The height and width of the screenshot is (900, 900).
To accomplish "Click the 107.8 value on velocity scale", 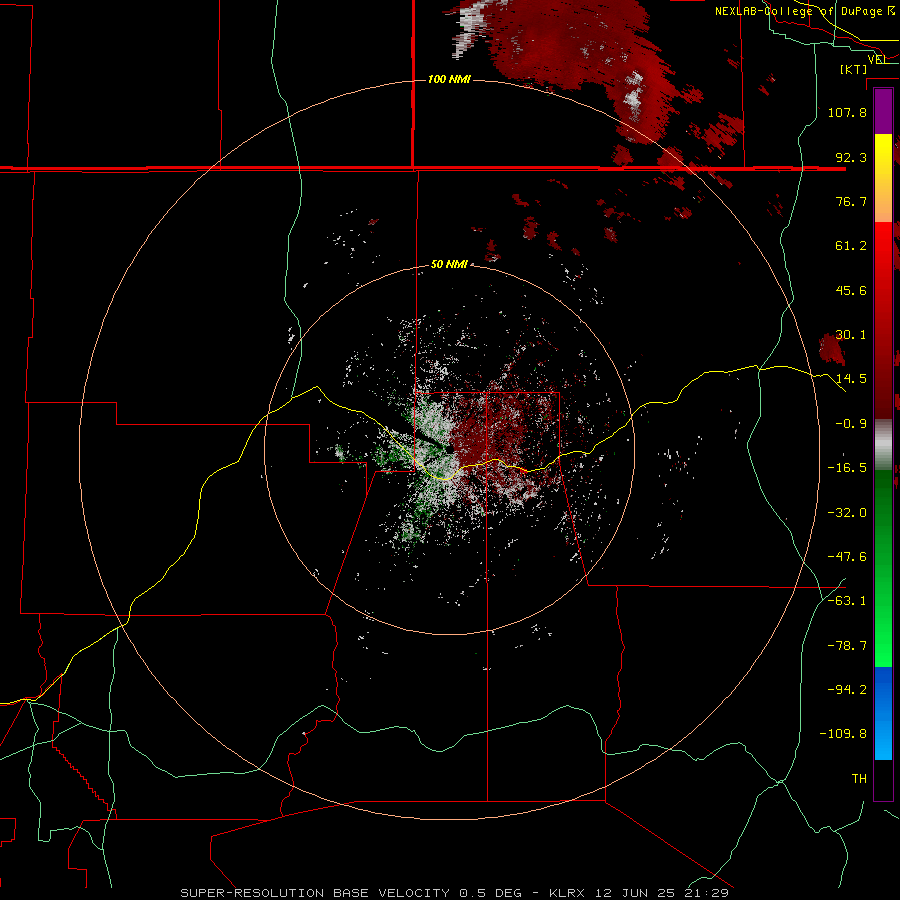I will [x=847, y=112].
